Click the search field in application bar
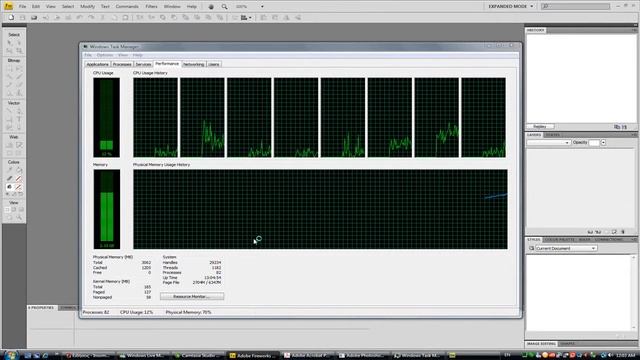Viewport: 640px width, 360px height. pos(575,7)
